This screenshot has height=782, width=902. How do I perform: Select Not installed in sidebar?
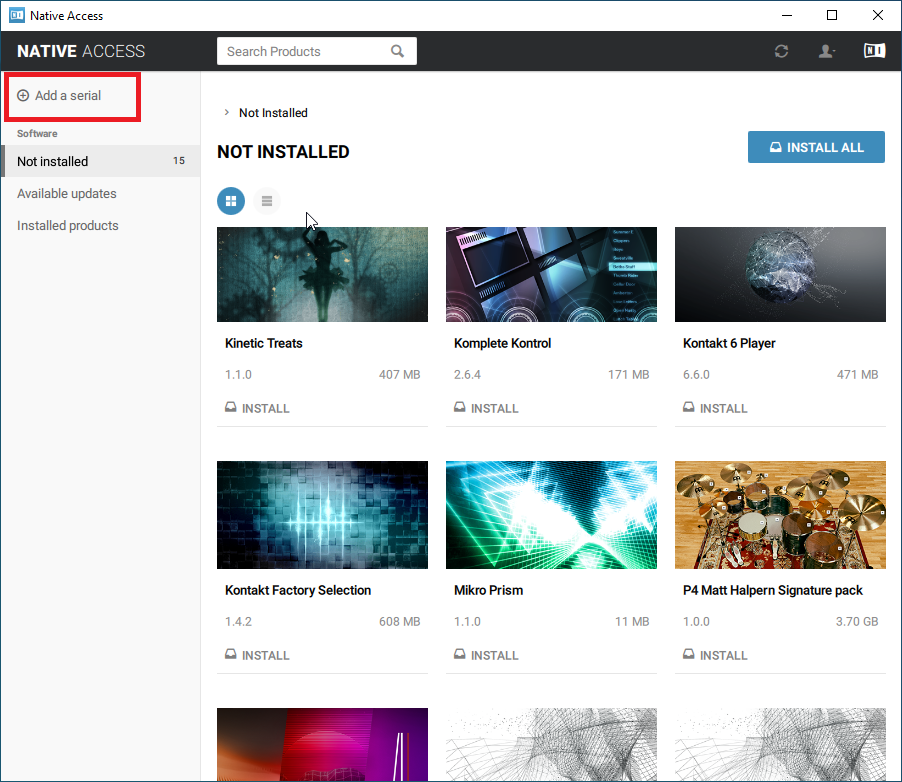(x=53, y=161)
